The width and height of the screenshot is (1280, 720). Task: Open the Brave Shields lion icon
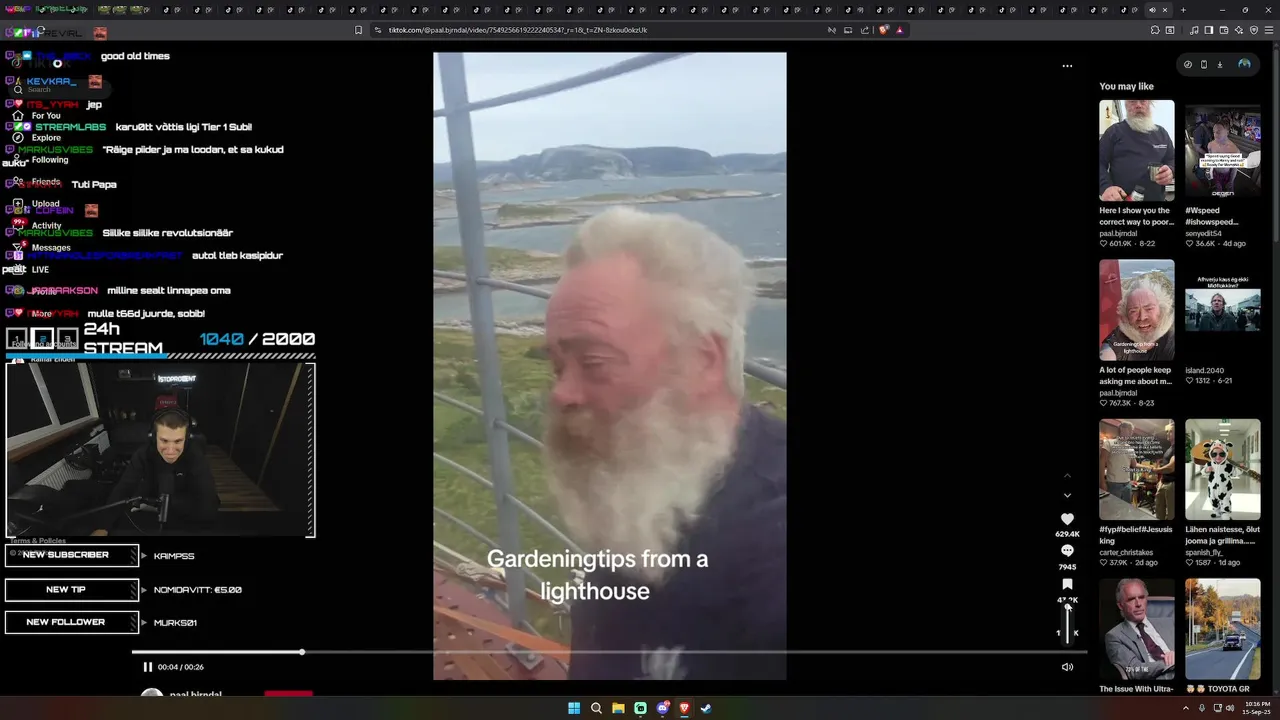coord(884,30)
